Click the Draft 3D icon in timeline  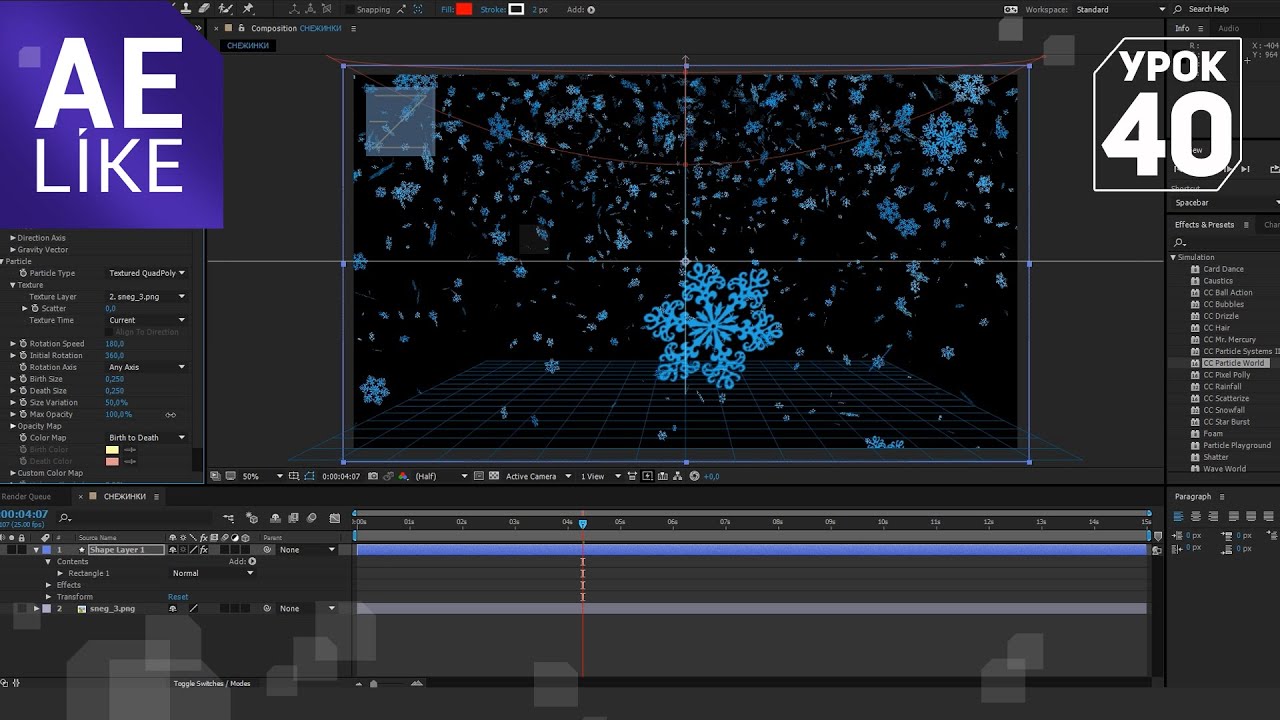tap(252, 518)
